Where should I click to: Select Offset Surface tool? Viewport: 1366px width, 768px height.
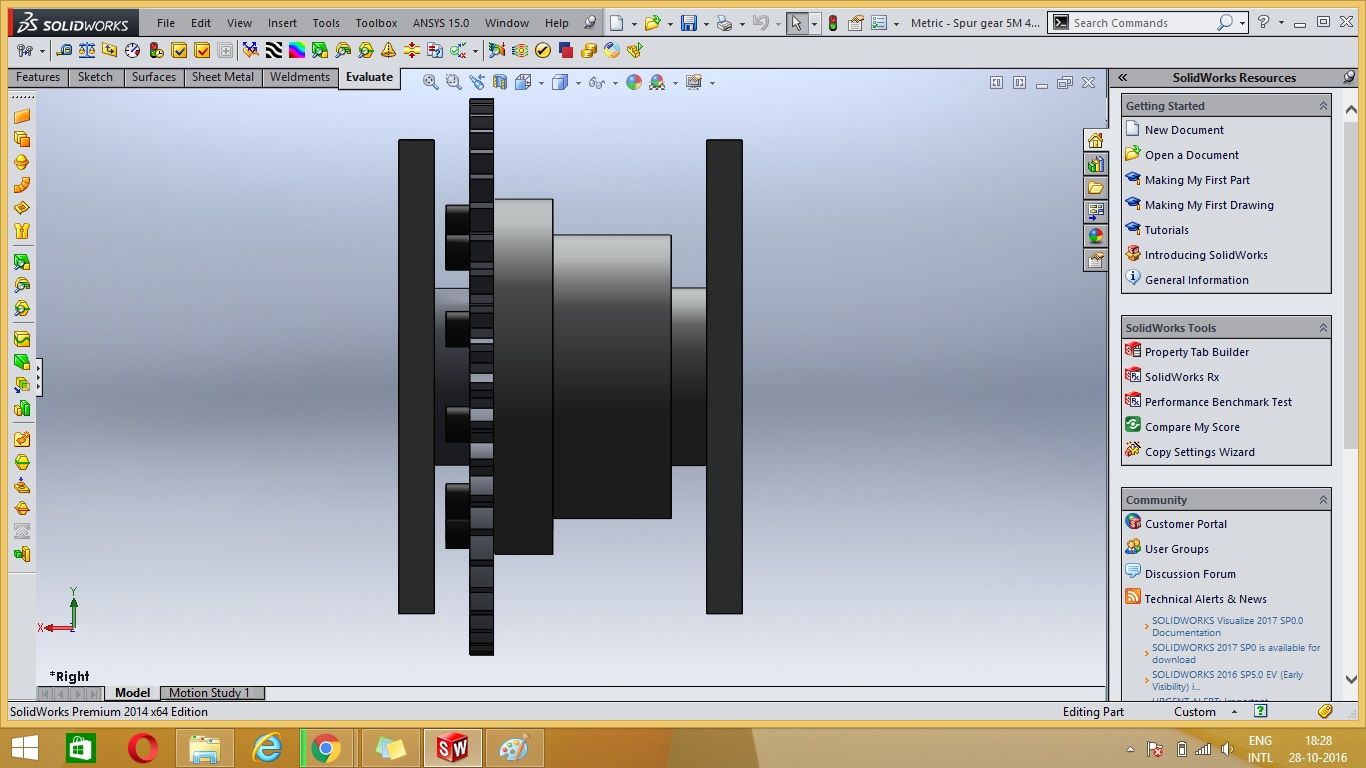22,139
